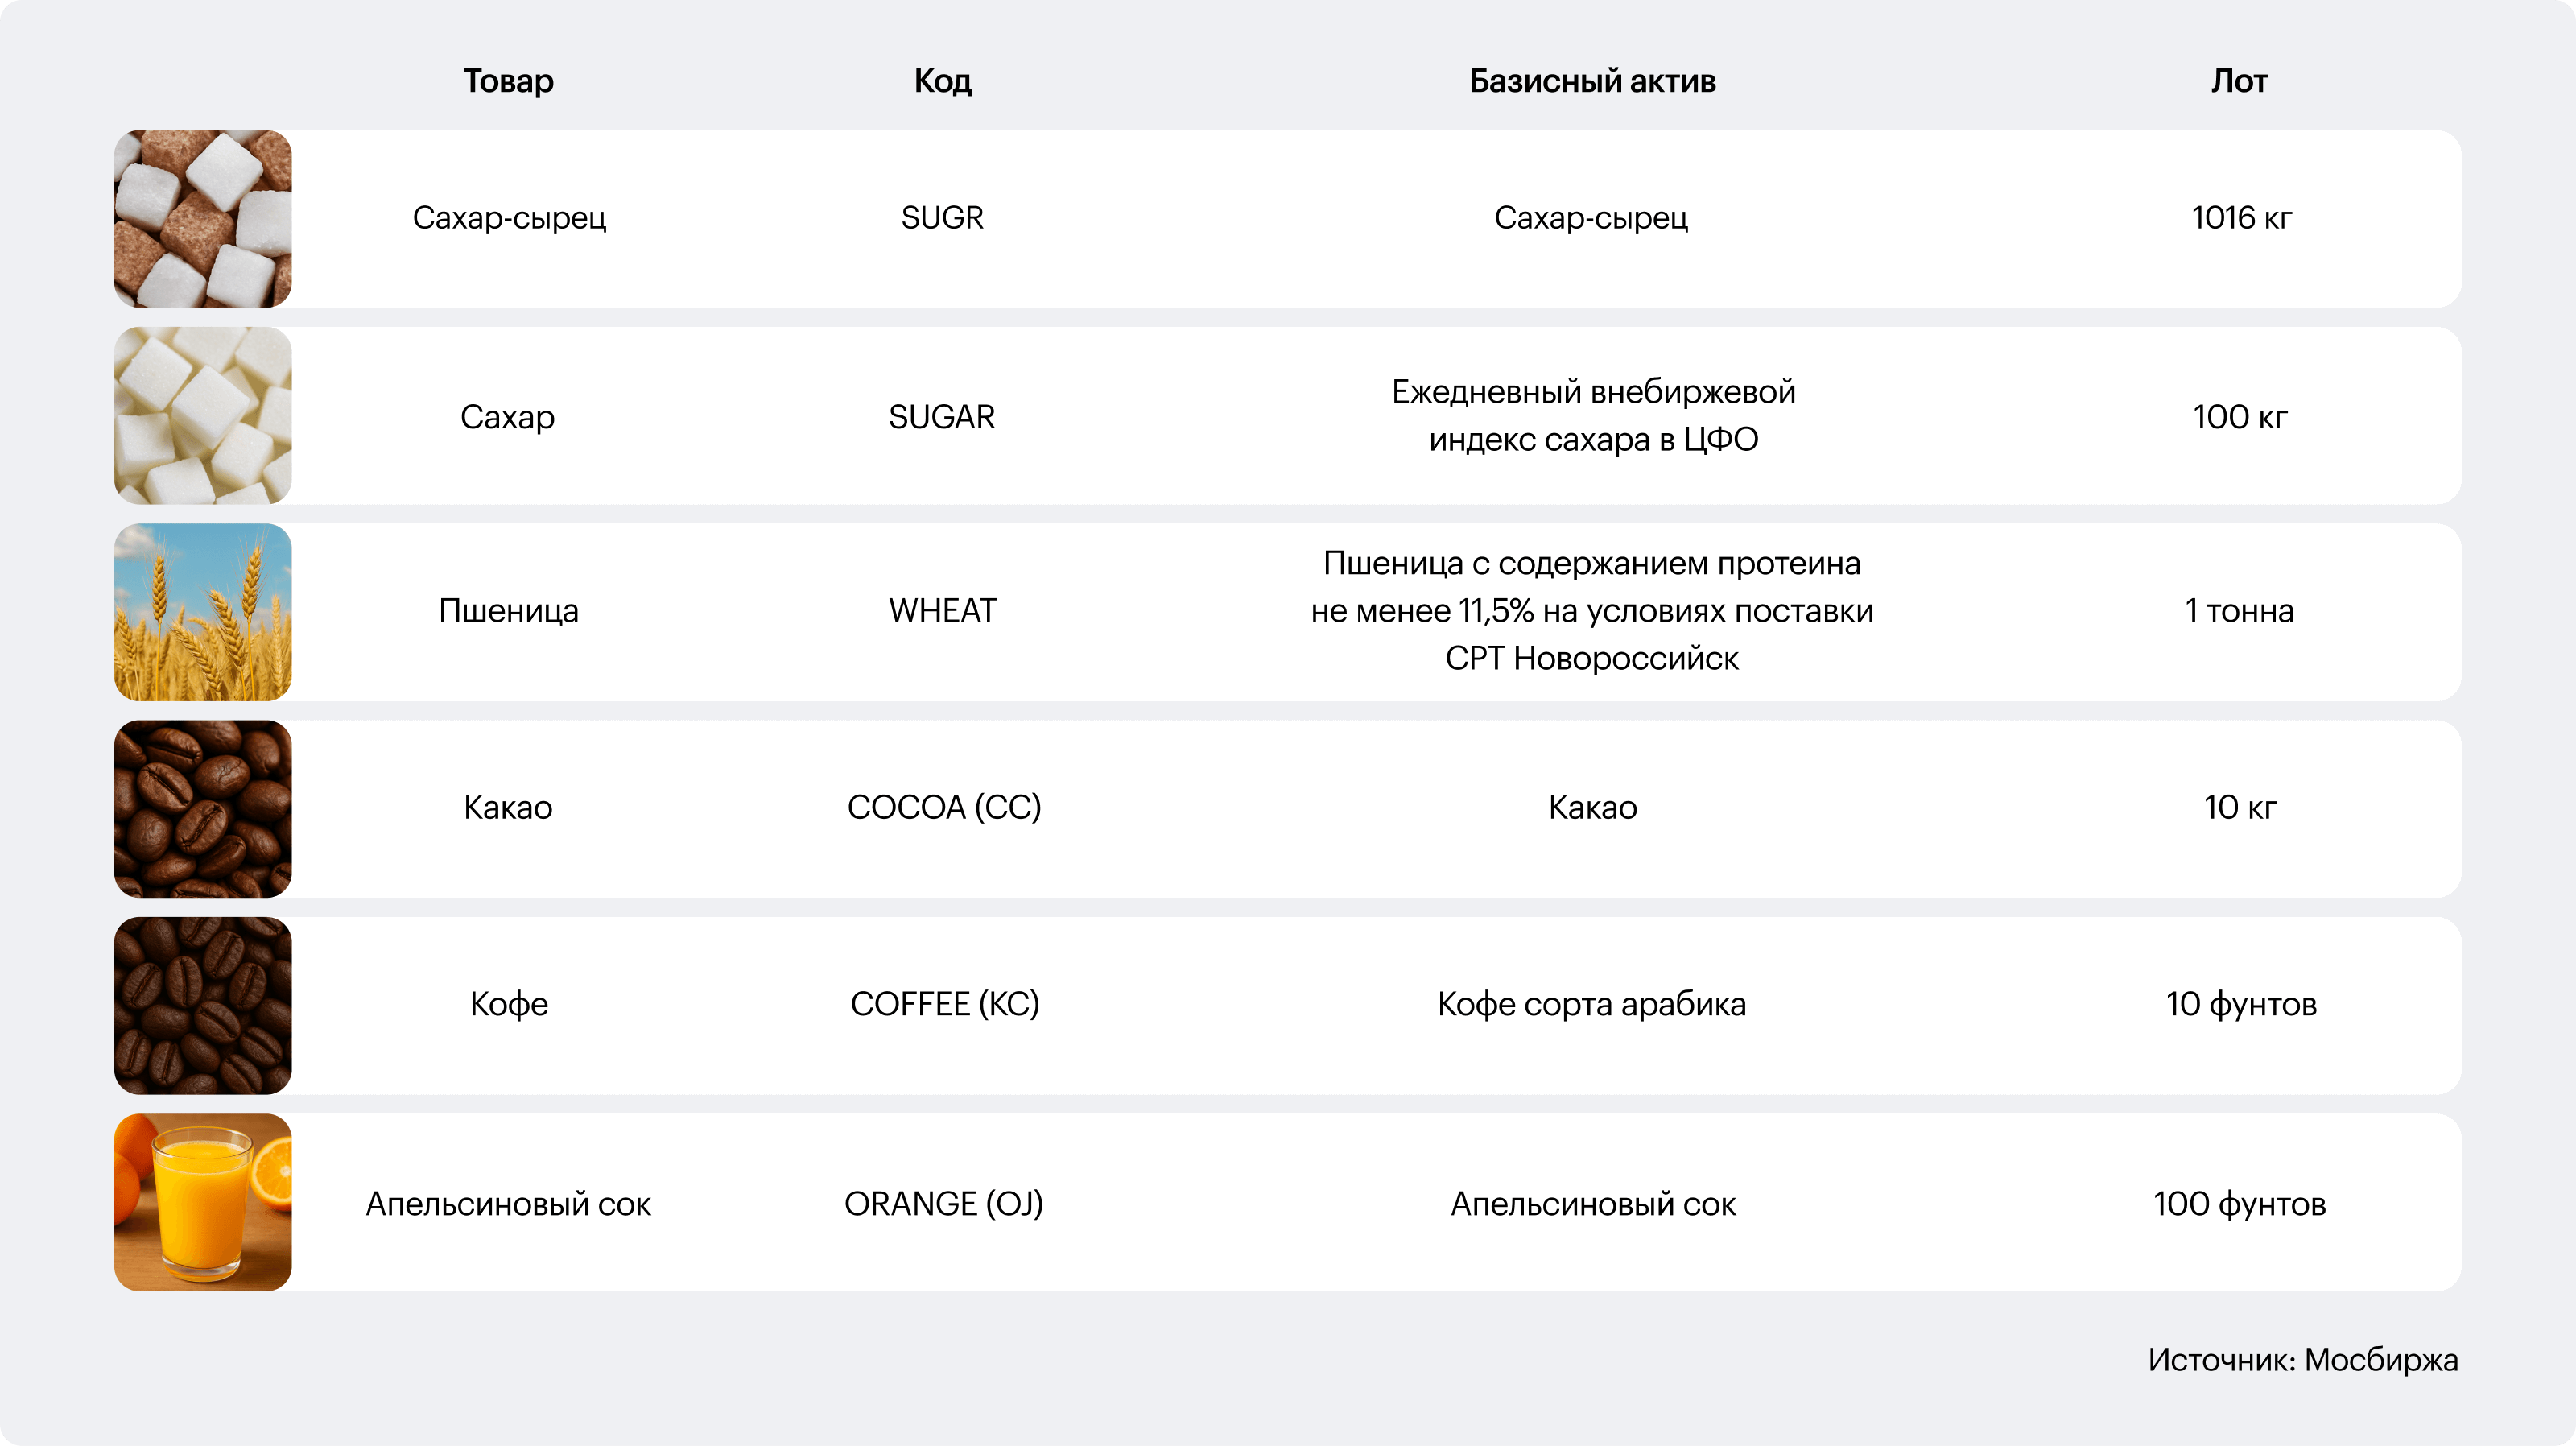Select the 100 фунтов lot value

(x=2240, y=1203)
